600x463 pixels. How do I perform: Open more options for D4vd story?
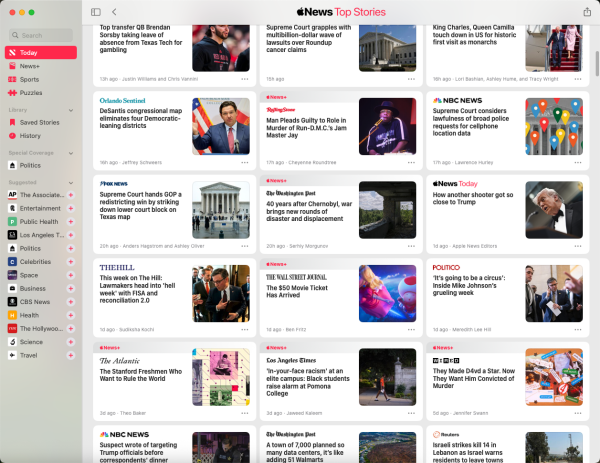(x=577, y=413)
